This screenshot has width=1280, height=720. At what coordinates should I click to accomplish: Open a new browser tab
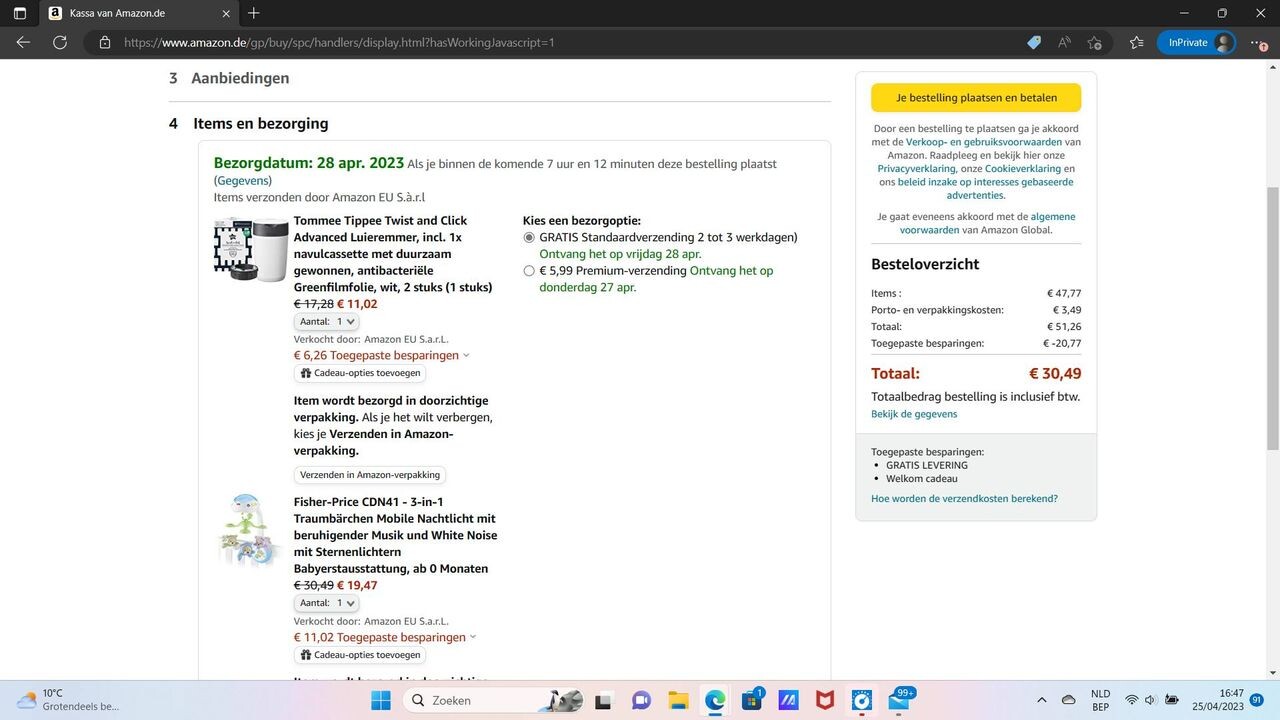click(x=254, y=13)
